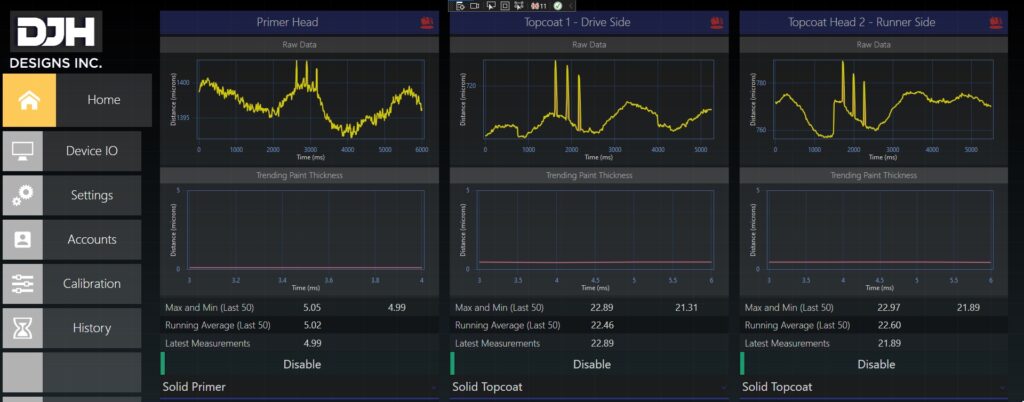Disable Topcoat Head 2 Runner Side sensor
Viewport: 1024px width, 402px height.
click(x=876, y=364)
